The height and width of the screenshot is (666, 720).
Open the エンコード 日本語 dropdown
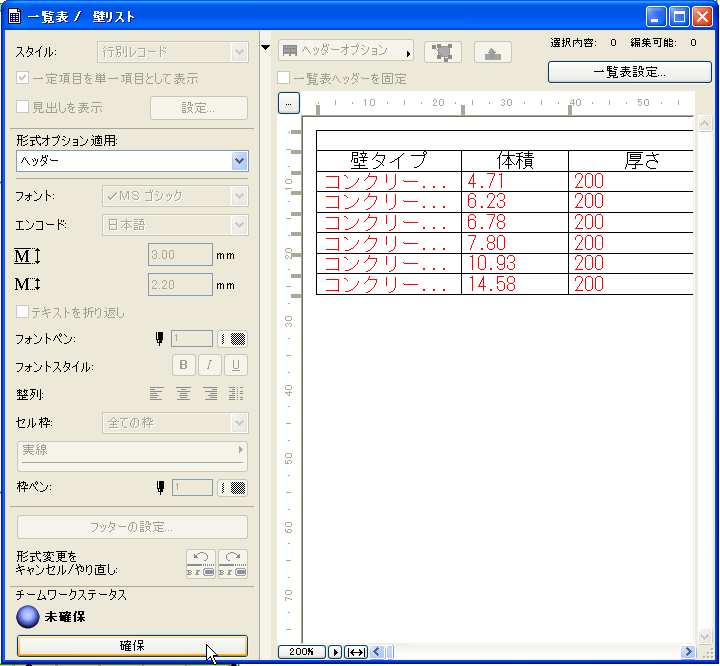(175, 225)
